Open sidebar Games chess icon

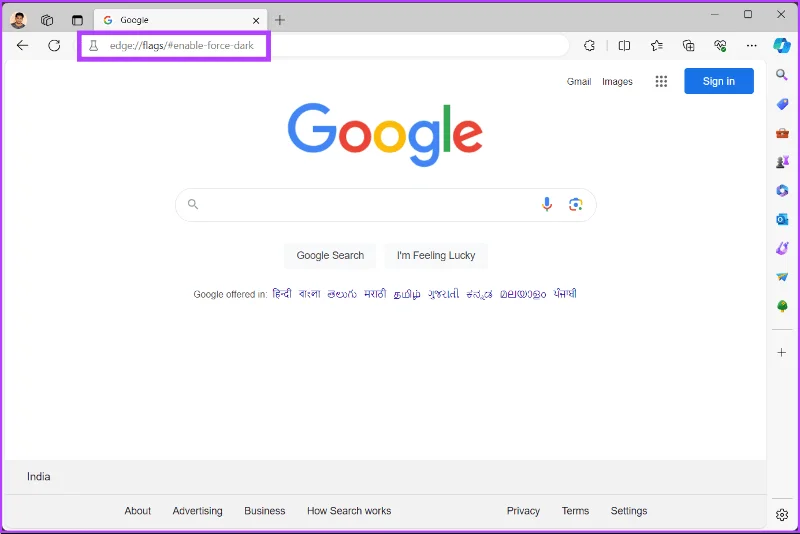pos(782,162)
